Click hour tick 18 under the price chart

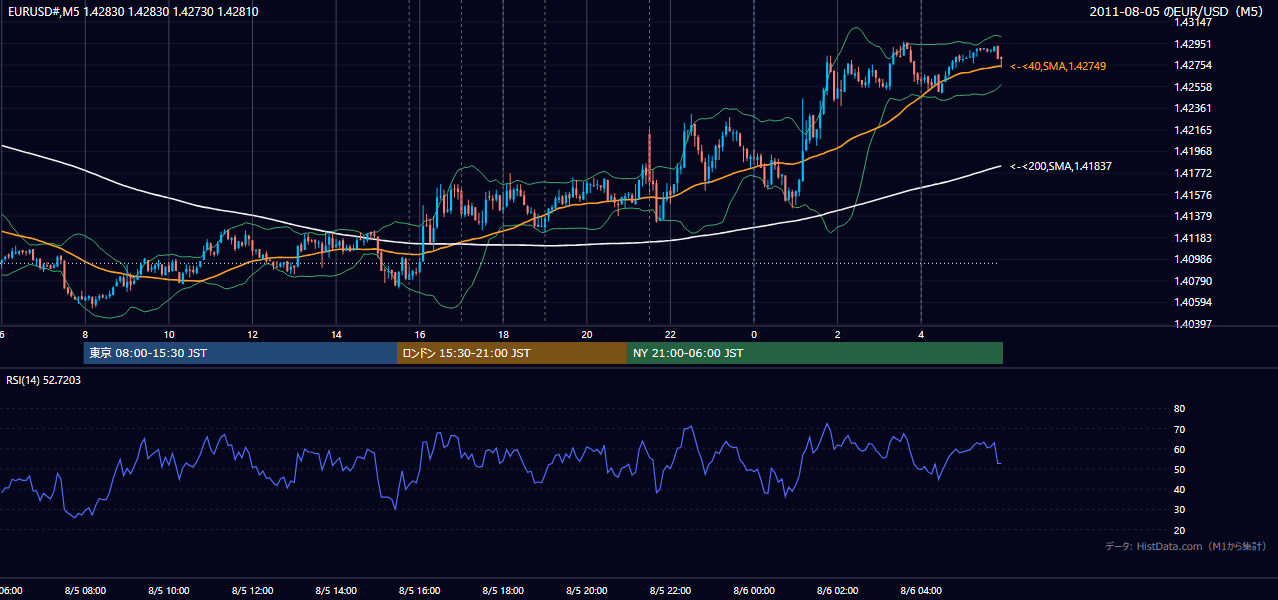pos(503,334)
